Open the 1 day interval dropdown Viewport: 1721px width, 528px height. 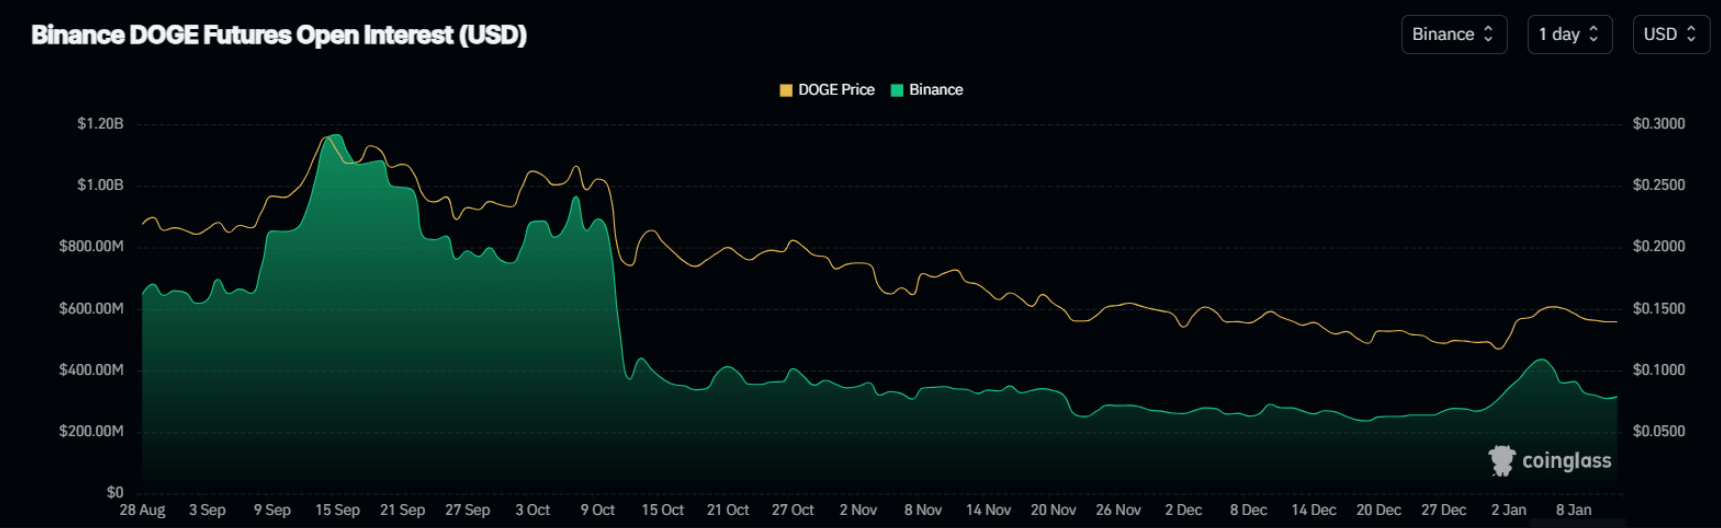tap(1568, 34)
